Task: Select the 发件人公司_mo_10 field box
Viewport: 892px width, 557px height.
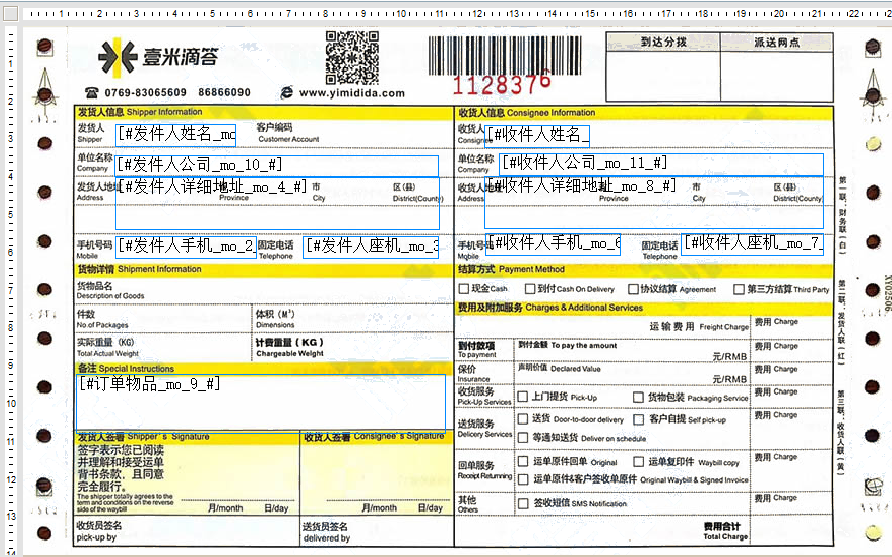Action: (277, 166)
